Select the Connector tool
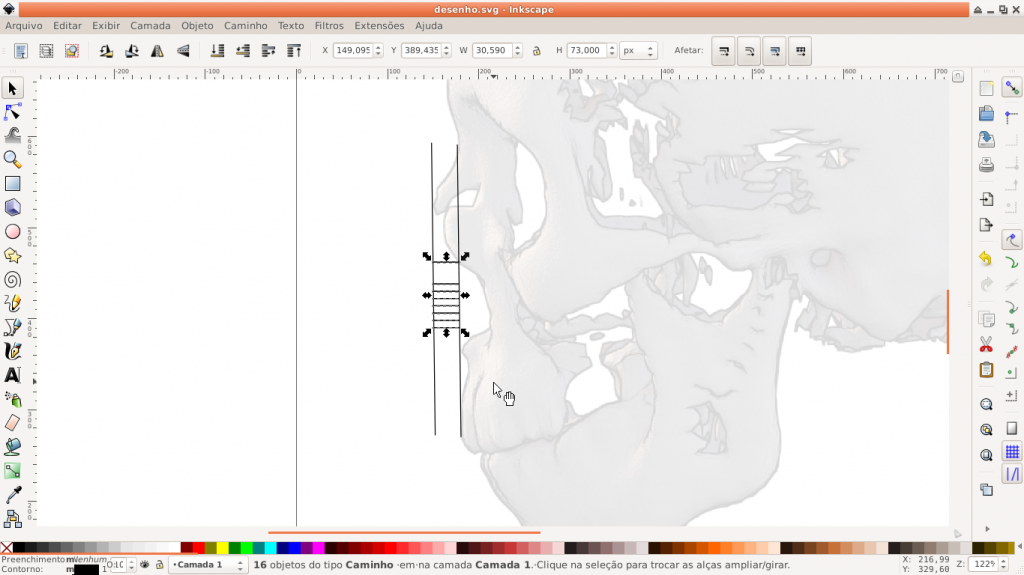 point(12,519)
